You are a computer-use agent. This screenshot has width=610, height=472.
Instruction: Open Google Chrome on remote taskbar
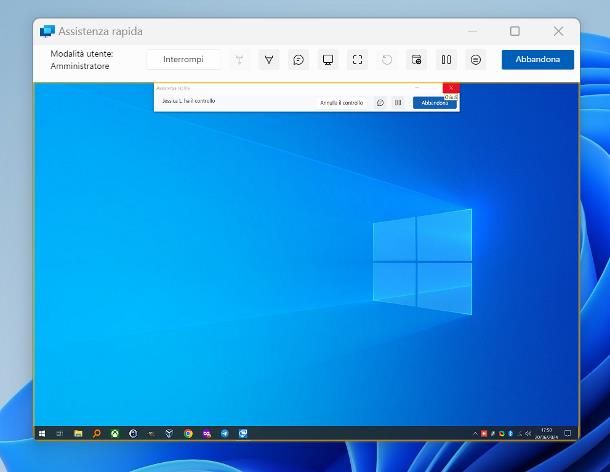pyautogui.click(x=188, y=433)
